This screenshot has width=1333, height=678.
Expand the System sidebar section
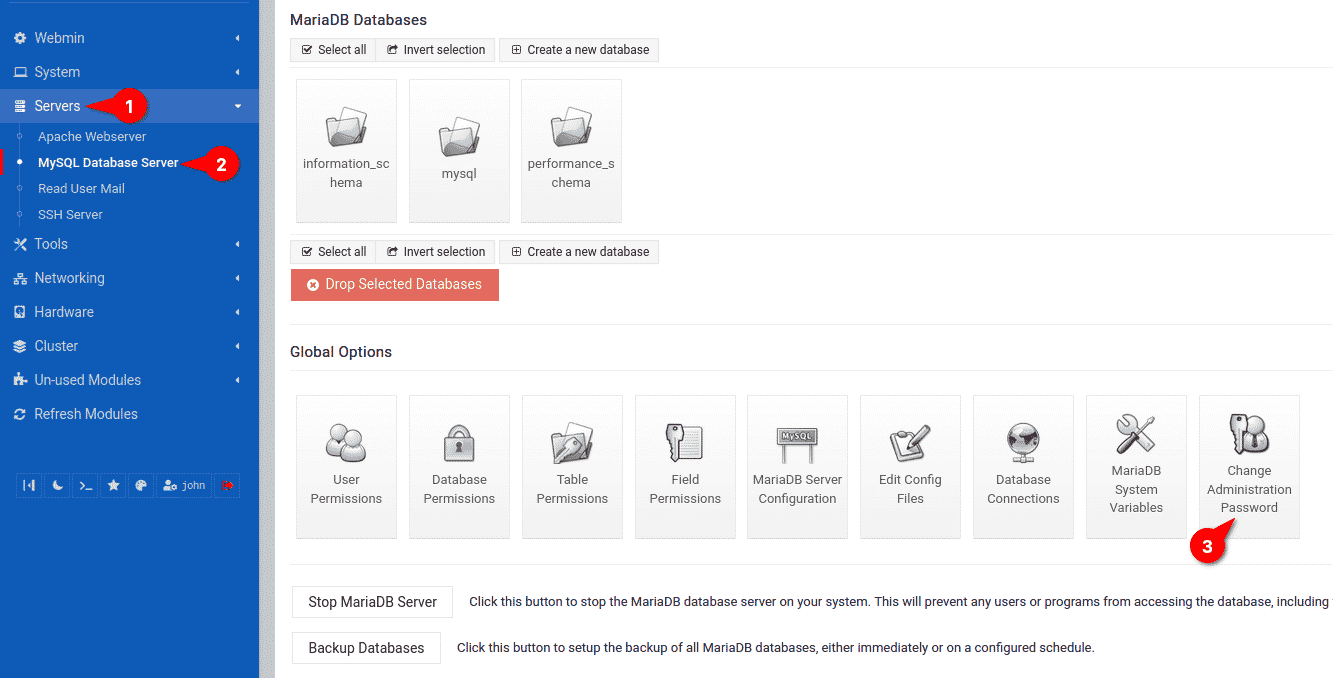(129, 72)
